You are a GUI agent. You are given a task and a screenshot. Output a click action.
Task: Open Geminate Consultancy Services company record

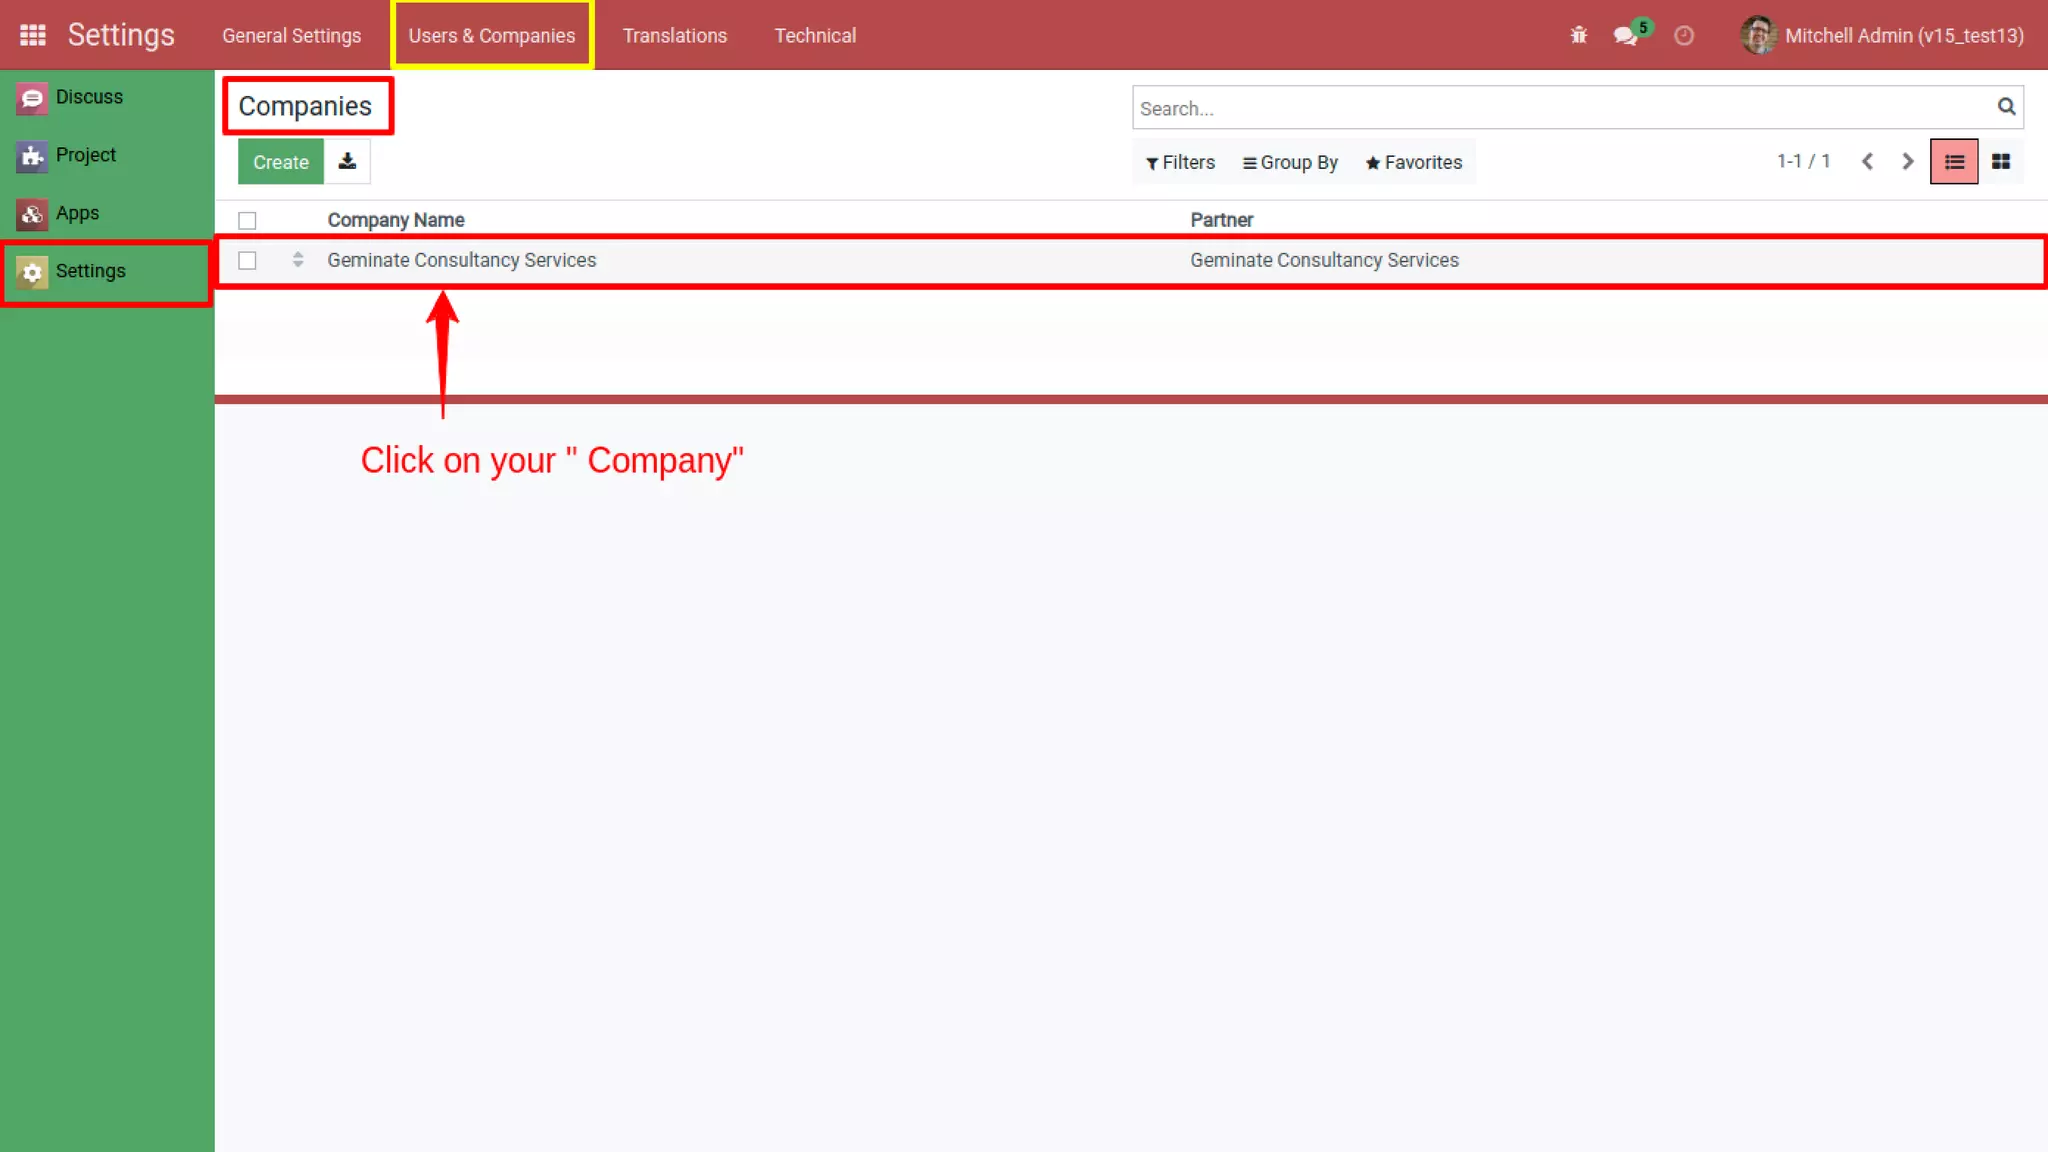click(x=461, y=260)
